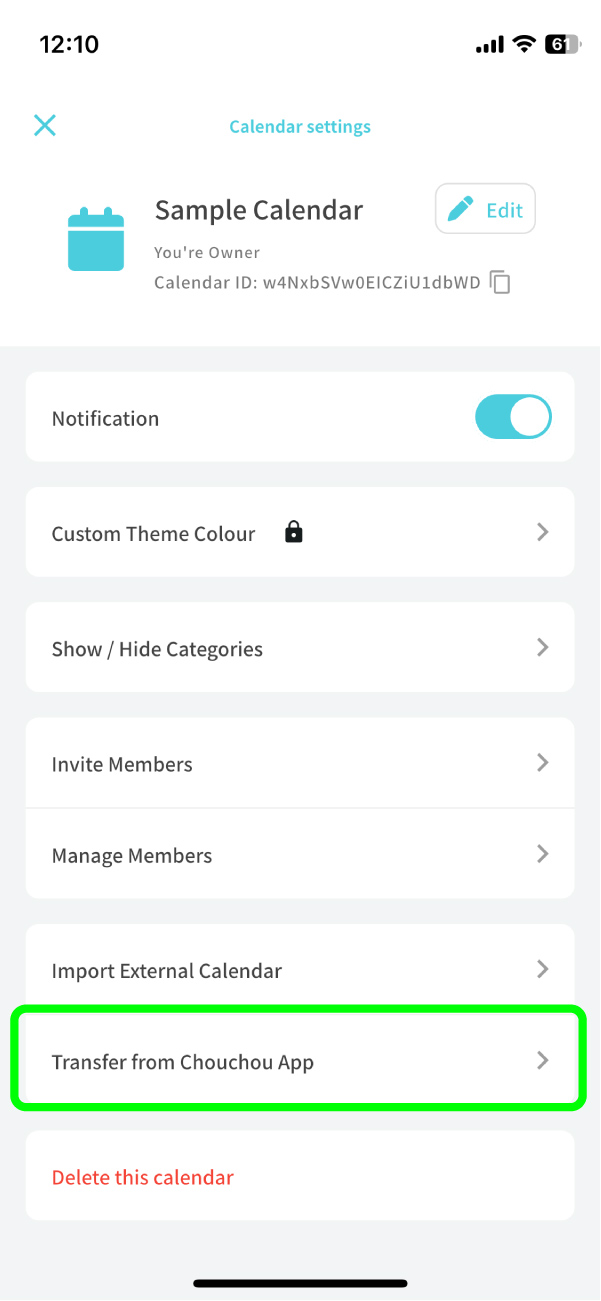The height and width of the screenshot is (1301, 601).
Task: Select Import External Calendar option
Action: pyautogui.click(x=167, y=971)
